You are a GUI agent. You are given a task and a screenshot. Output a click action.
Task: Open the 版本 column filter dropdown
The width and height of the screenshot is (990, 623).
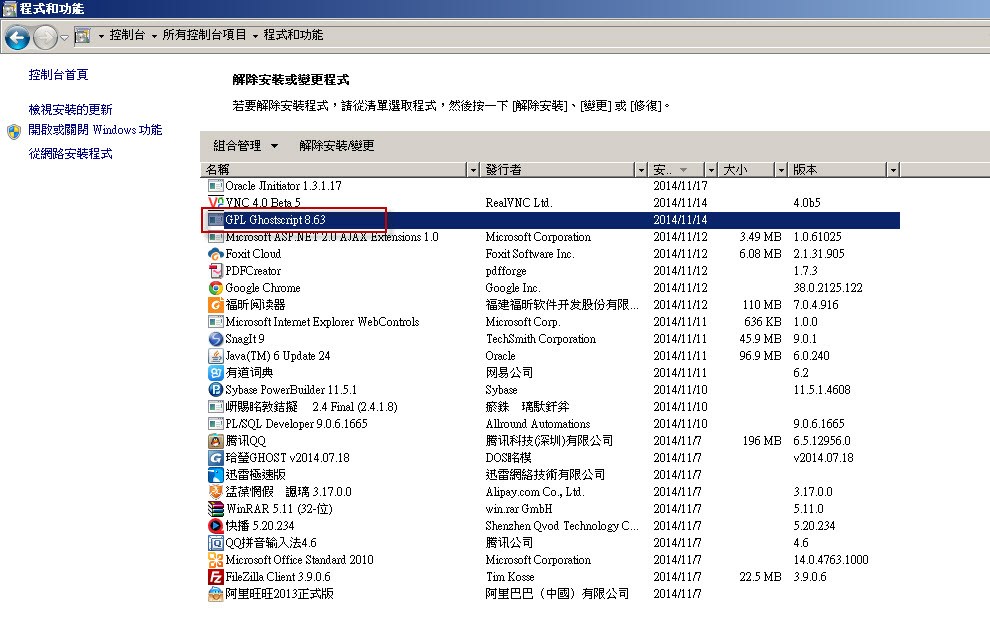coord(893,170)
